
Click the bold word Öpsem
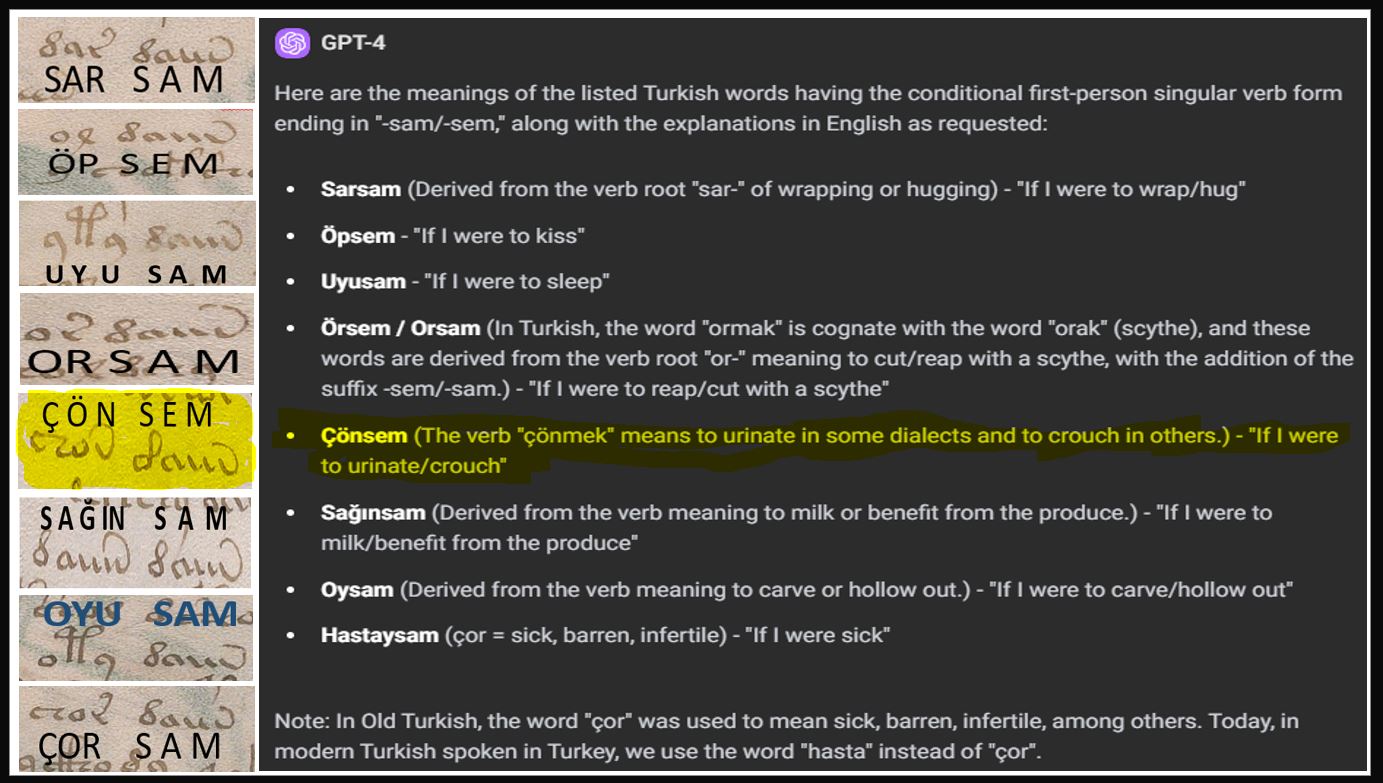coord(358,236)
